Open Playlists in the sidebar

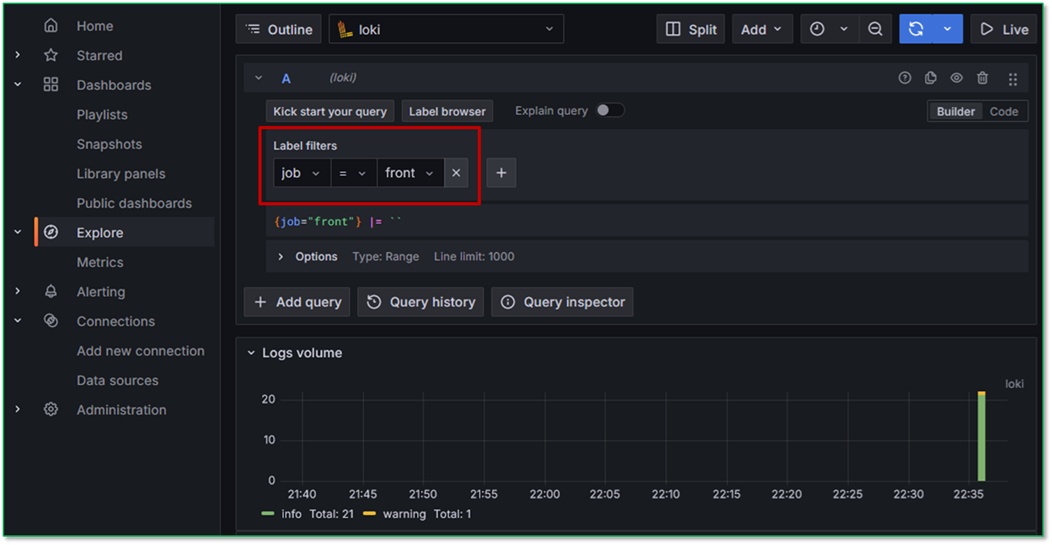click(x=102, y=115)
